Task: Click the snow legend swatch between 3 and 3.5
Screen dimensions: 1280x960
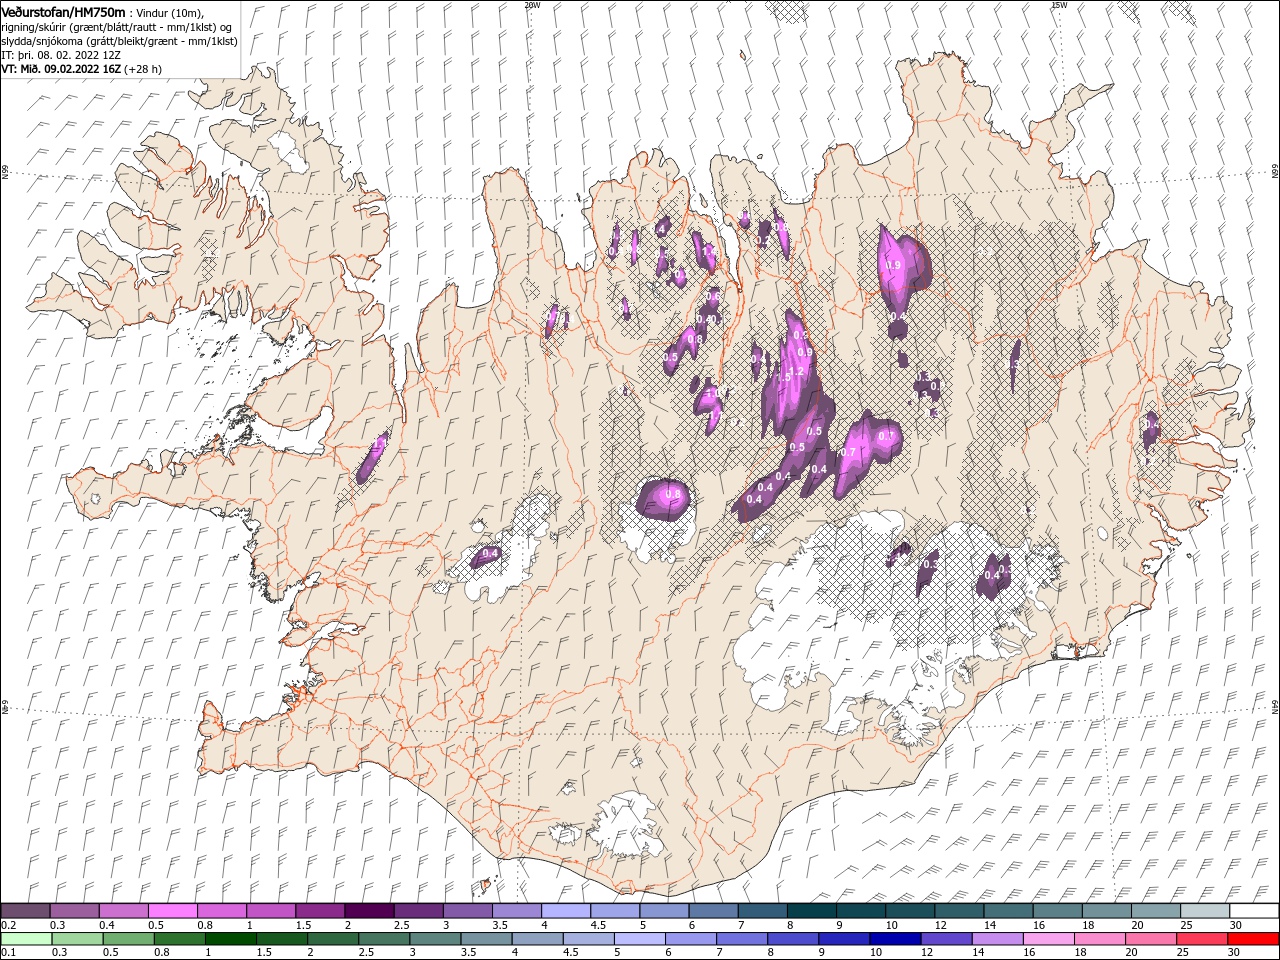Action: click(467, 910)
